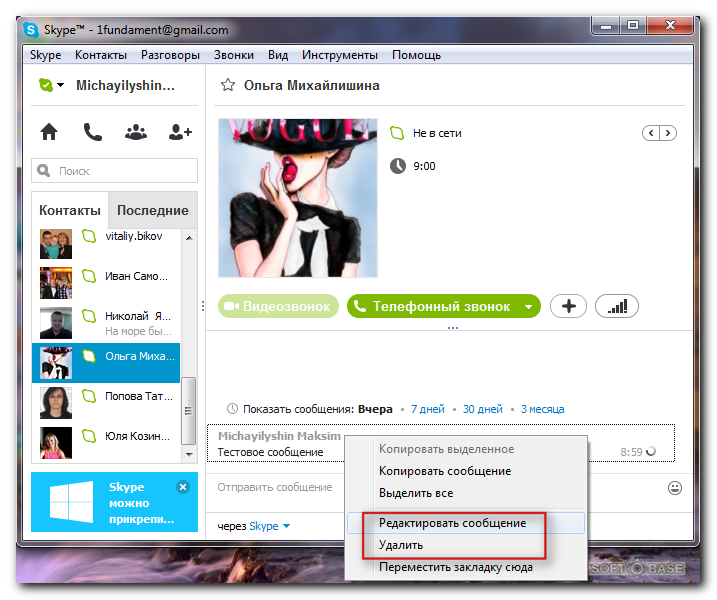
Task: Show call quality signal bars info
Action: [616, 306]
